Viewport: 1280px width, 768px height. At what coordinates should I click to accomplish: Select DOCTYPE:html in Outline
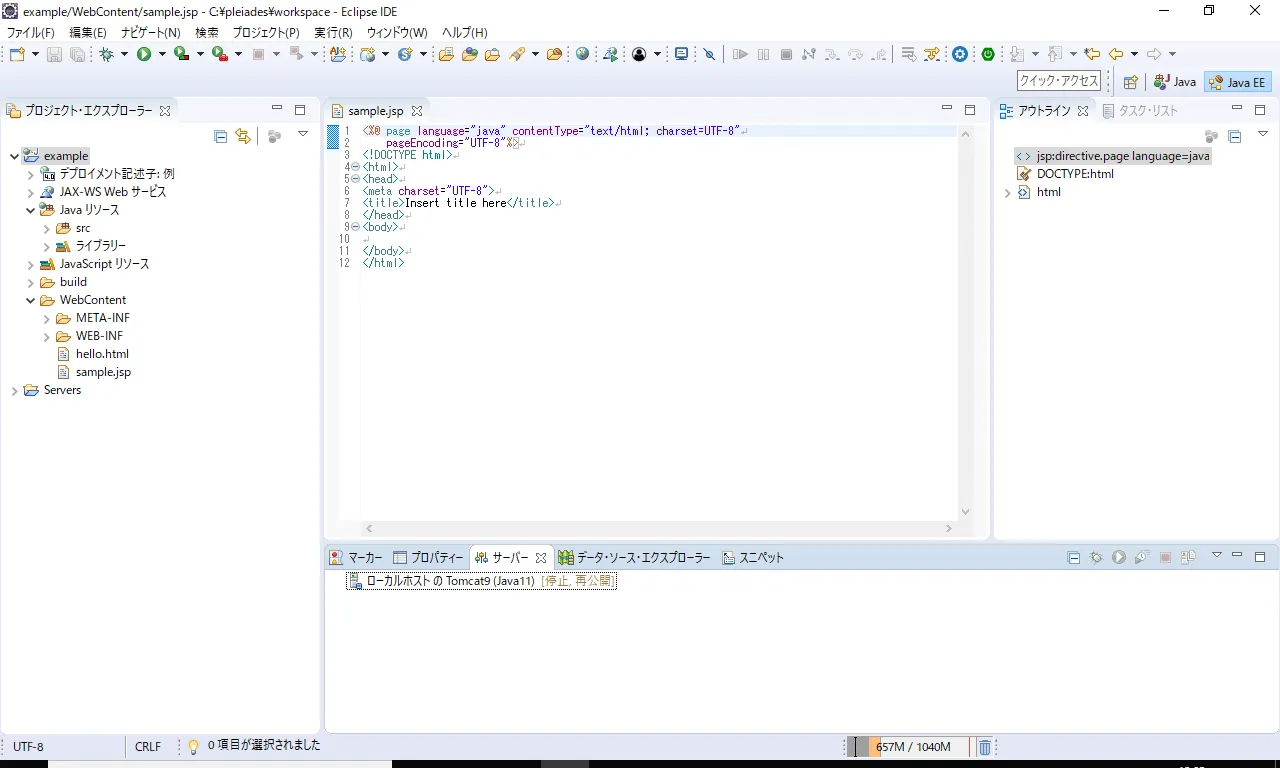[1075, 174]
